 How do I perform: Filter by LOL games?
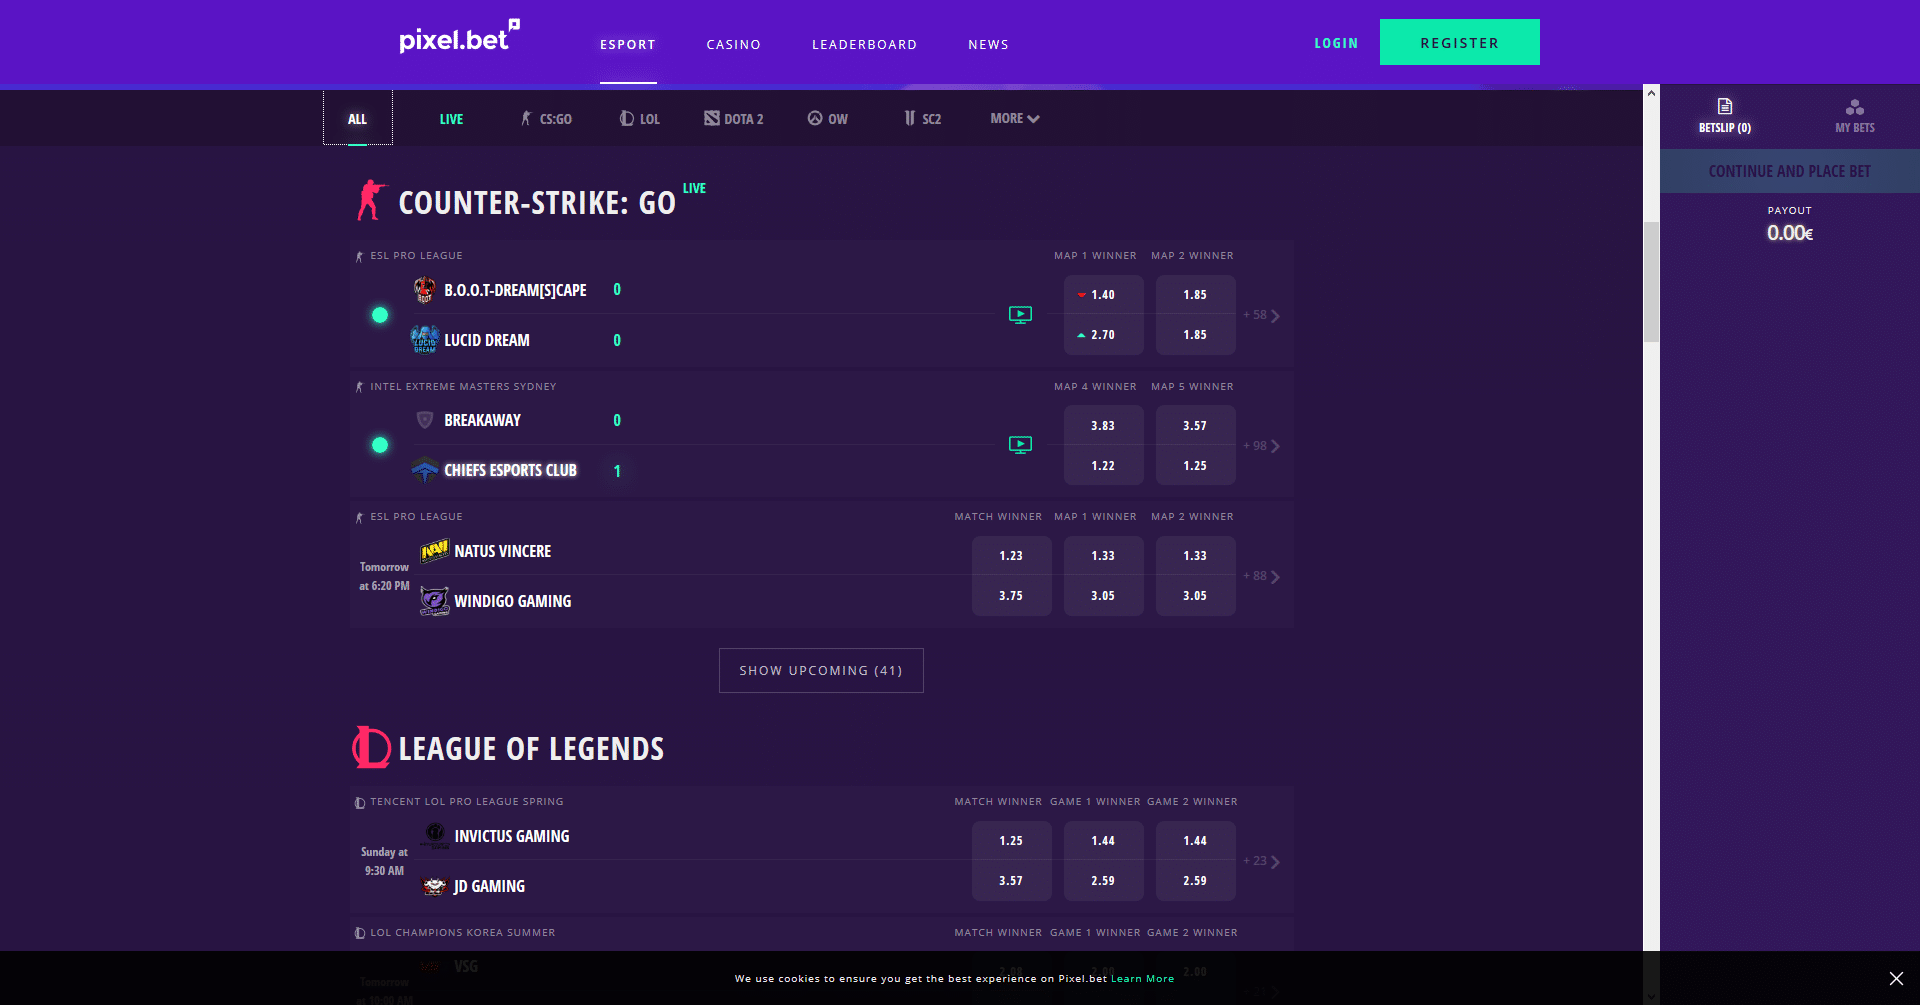tap(640, 119)
